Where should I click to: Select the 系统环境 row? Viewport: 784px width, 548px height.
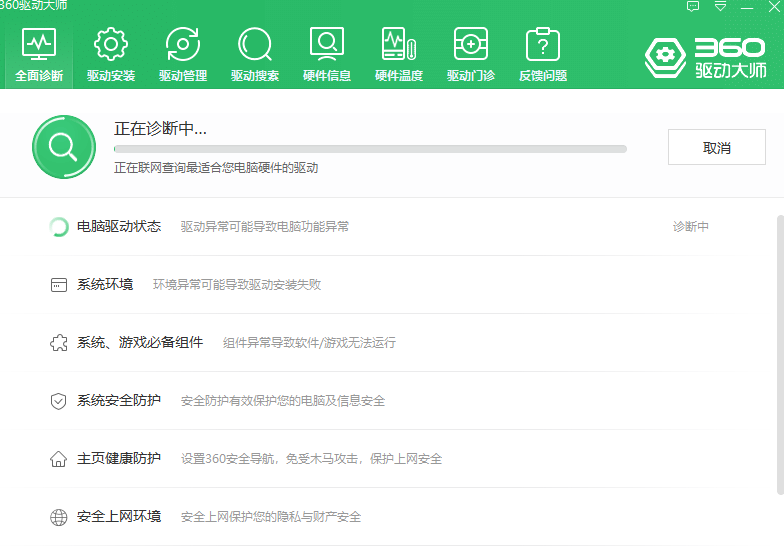(x=105, y=285)
